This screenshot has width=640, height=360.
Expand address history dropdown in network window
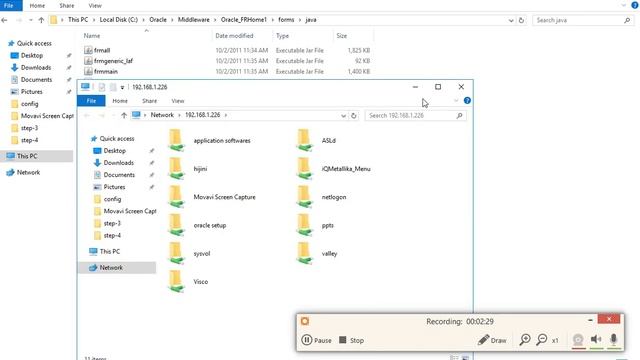point(343,116)
